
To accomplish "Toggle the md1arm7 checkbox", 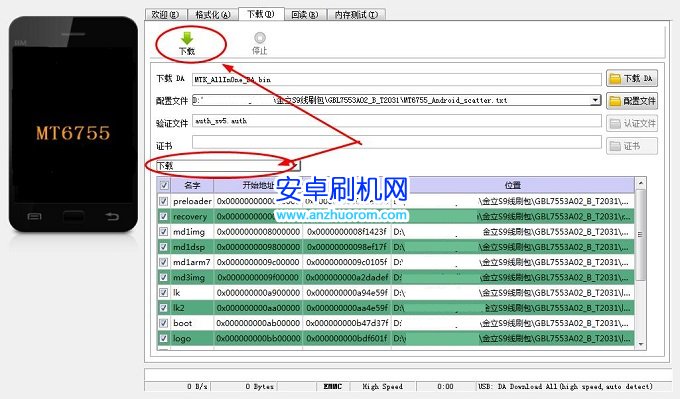I will [x=163, y=262].
